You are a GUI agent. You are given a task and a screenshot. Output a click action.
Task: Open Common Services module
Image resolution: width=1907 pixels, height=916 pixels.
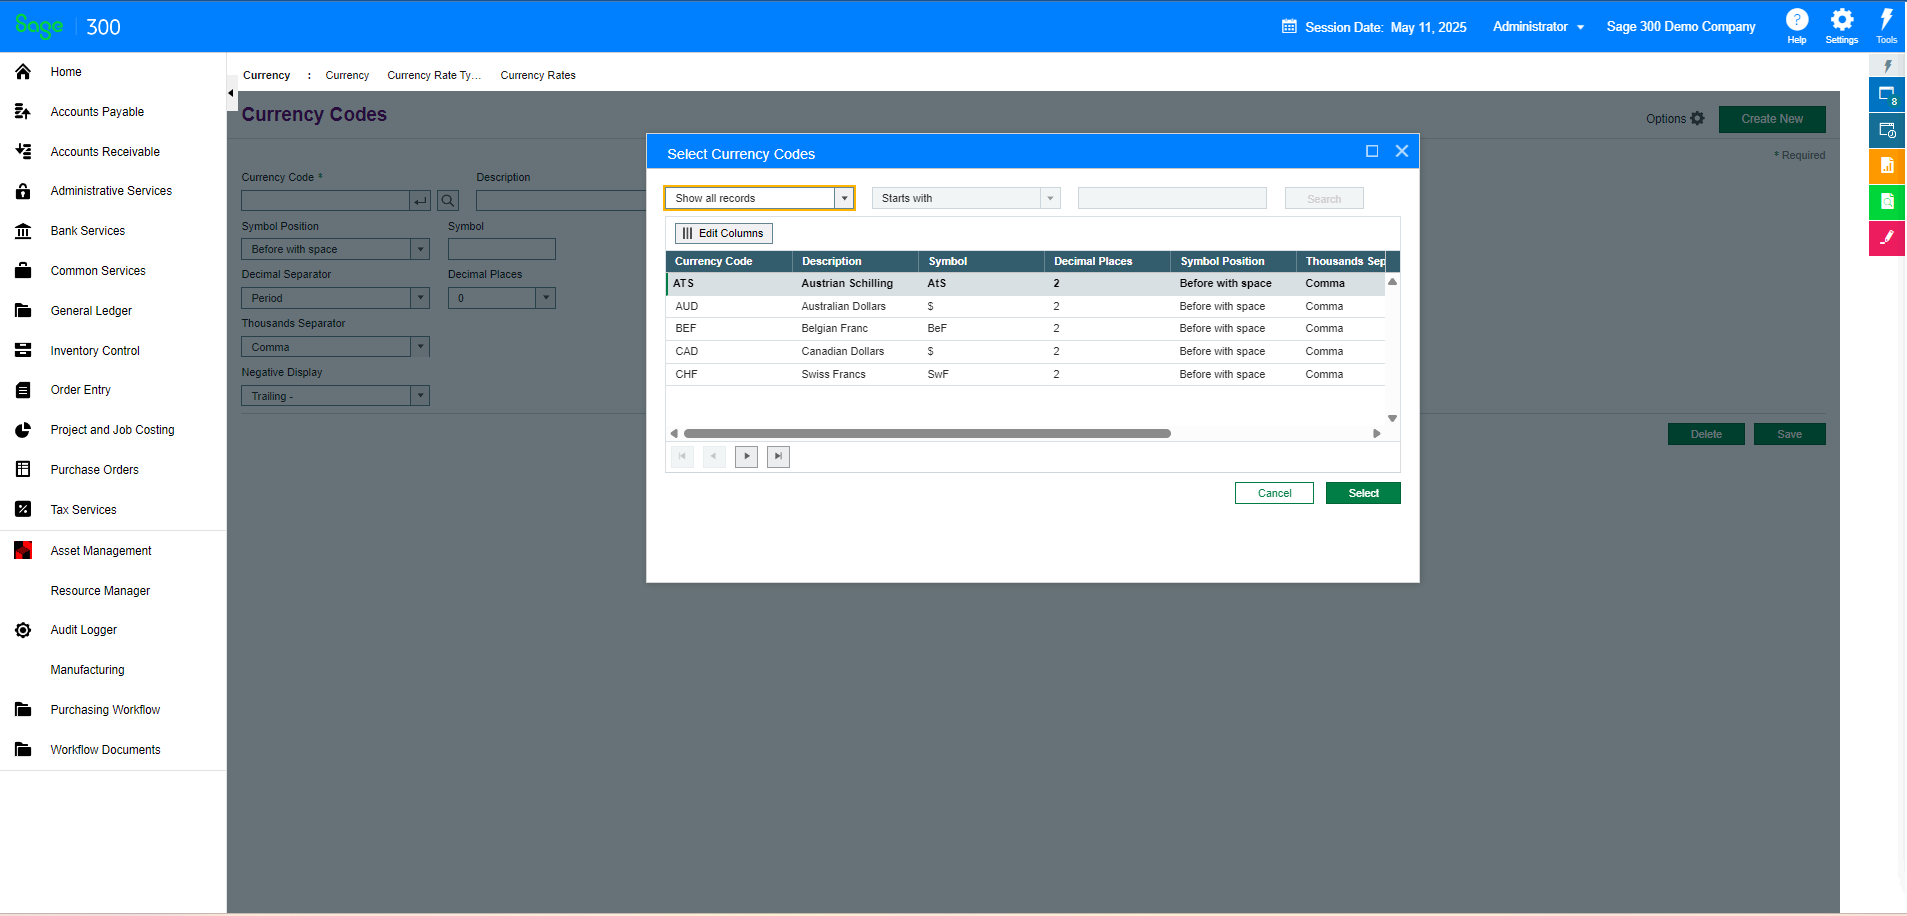pyautogui.click(x=98, y=271)
